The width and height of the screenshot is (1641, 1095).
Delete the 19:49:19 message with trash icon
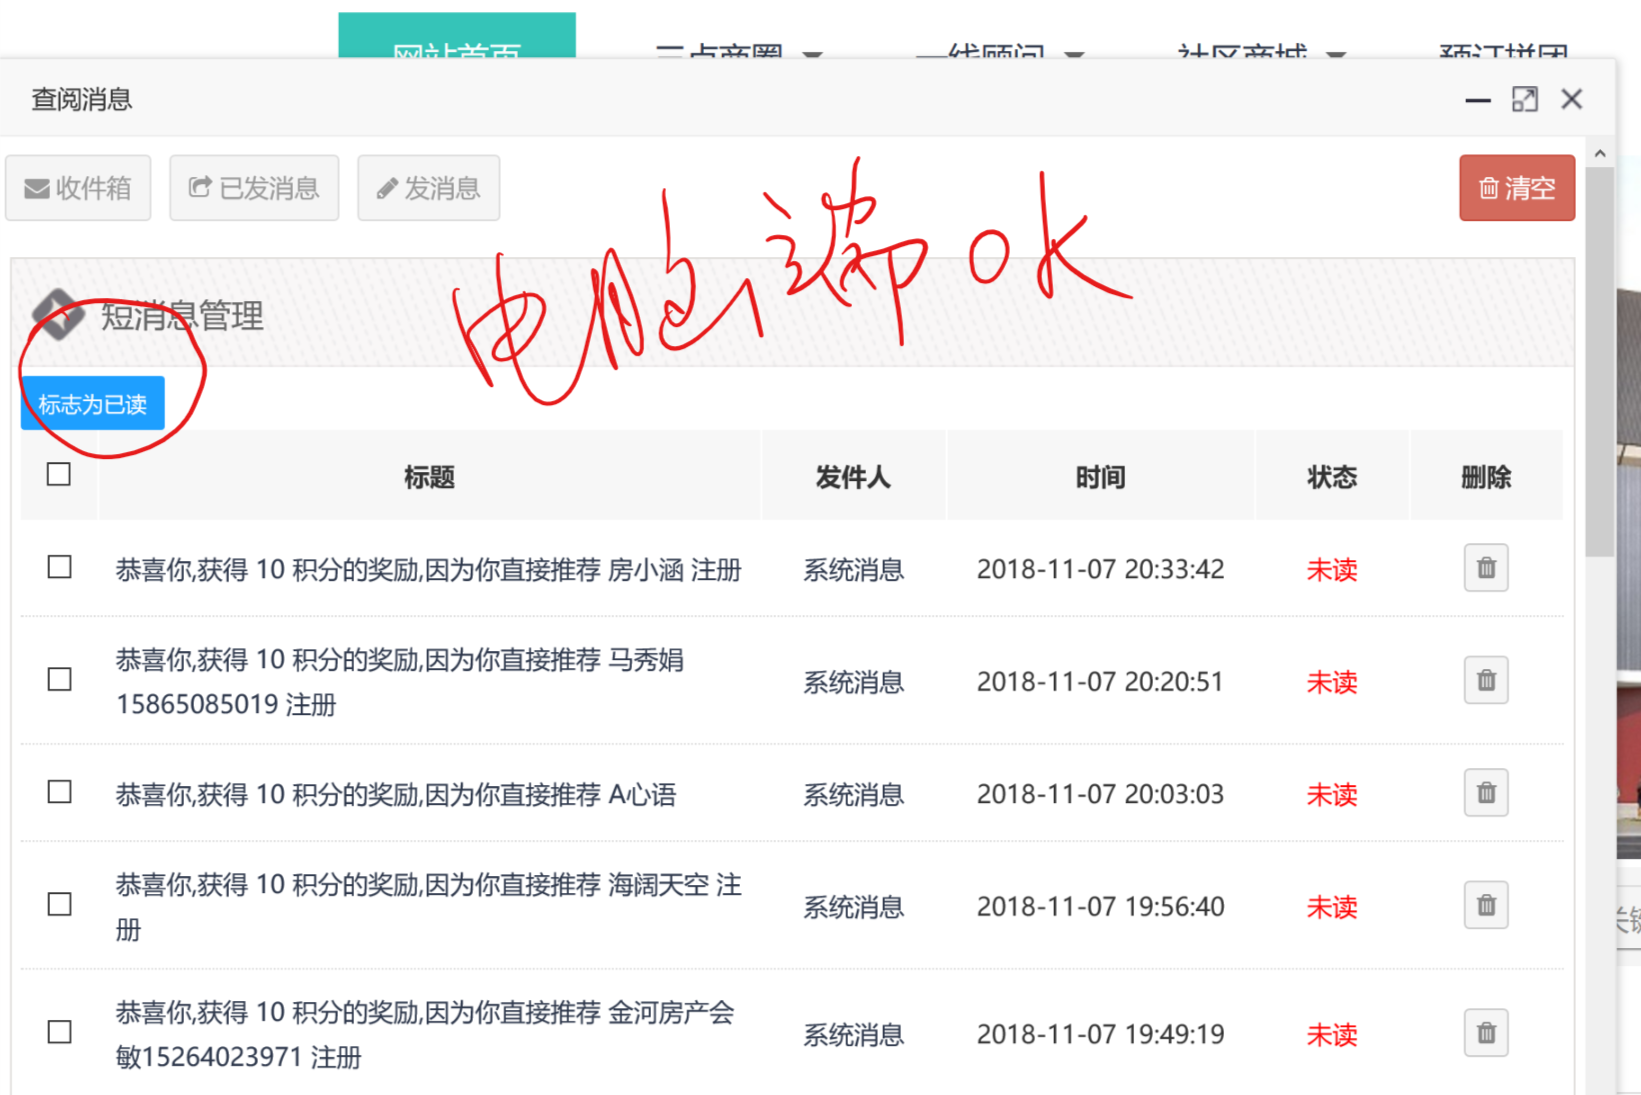1486,1033
